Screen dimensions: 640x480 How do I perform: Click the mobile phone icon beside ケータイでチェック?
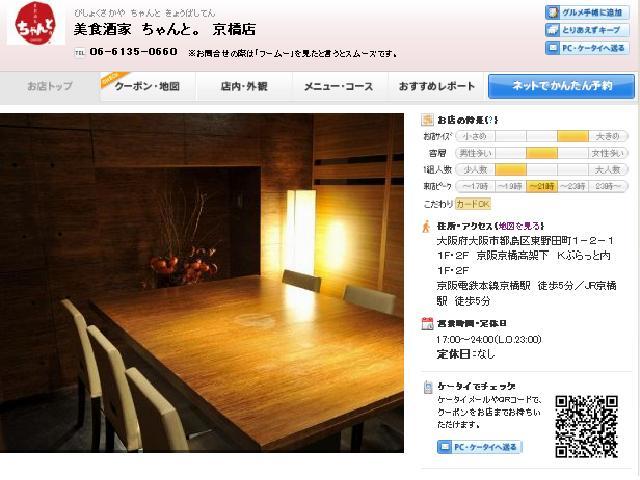[428, 387]
